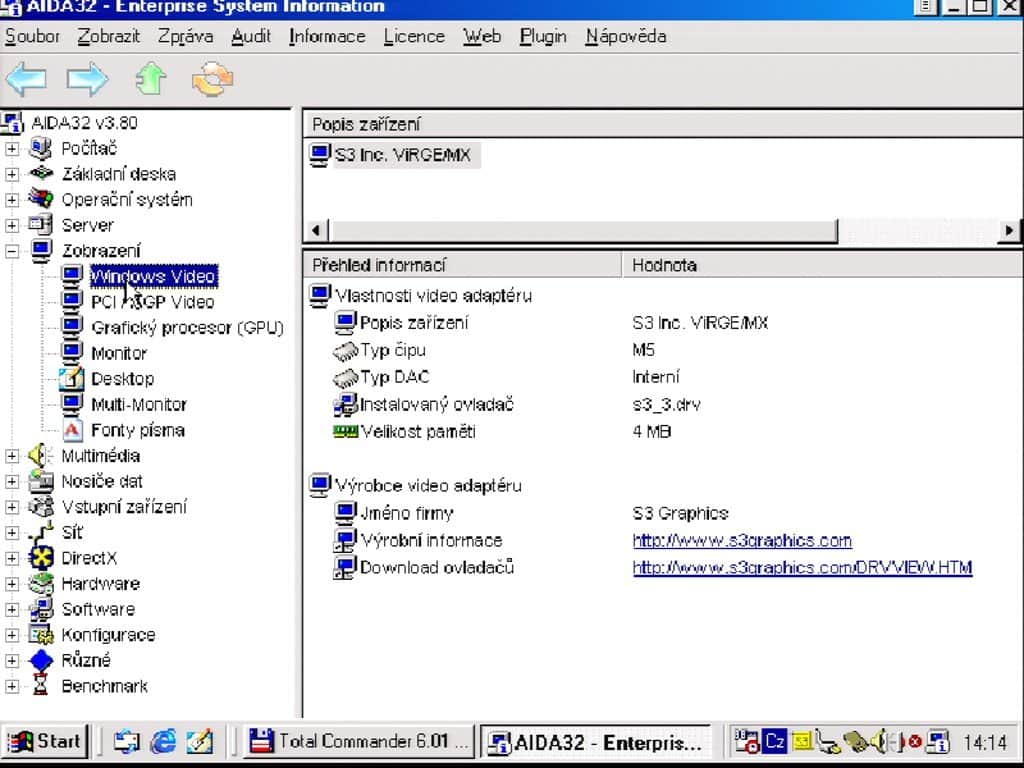Click the Cz keyboard language tray icon
This screenshot has height=768, width=1024.
[x=775, y=742]
